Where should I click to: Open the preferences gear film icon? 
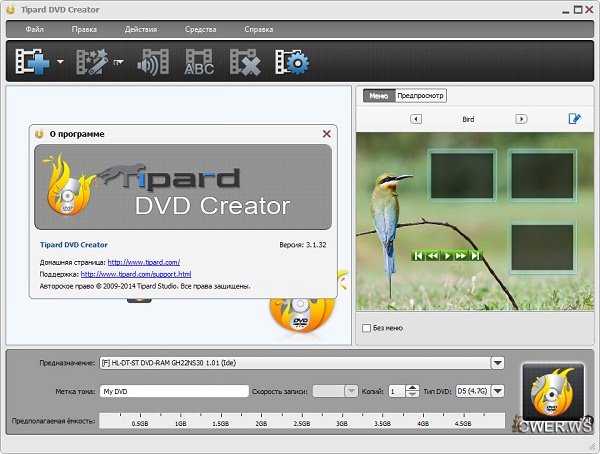coord(291,63)
